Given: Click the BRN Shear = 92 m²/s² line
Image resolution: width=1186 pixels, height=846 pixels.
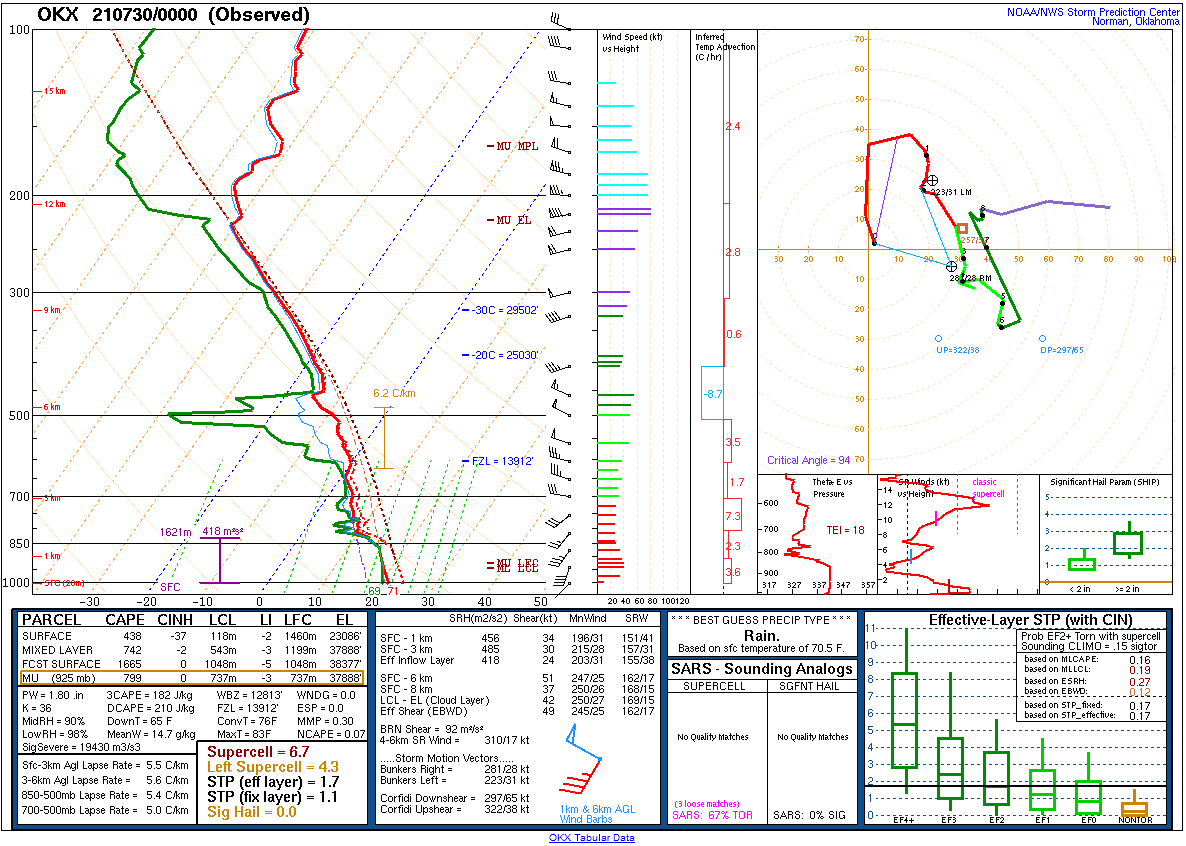Looking at the screenshot, I should [432, 729].
